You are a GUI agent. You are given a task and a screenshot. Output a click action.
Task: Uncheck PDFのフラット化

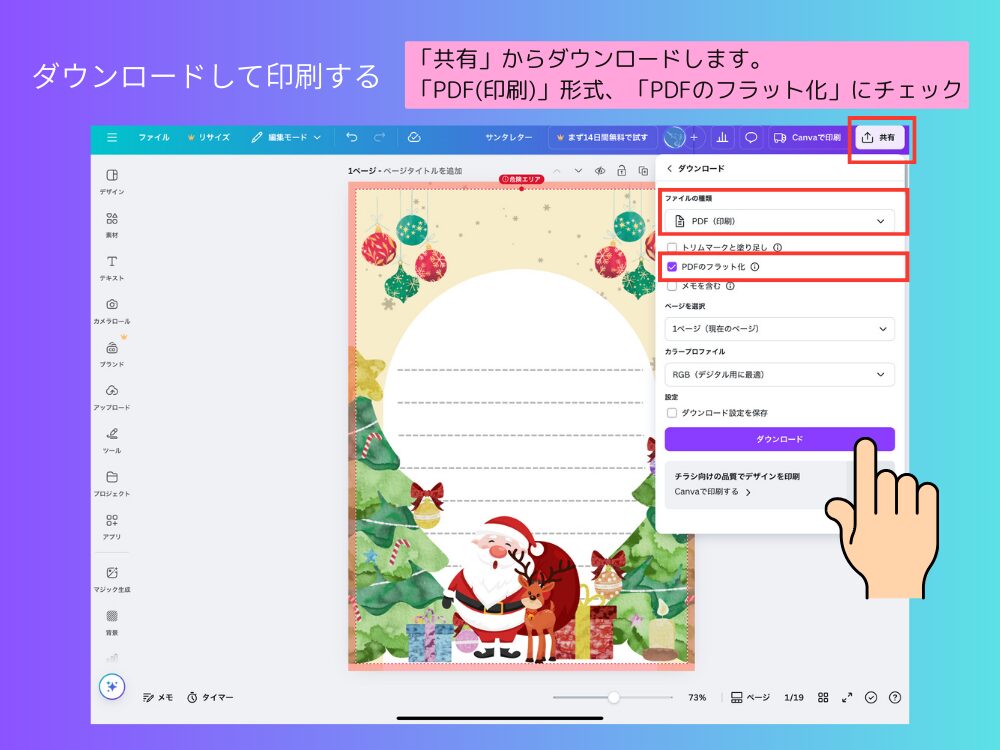click(x=672, y=267)
